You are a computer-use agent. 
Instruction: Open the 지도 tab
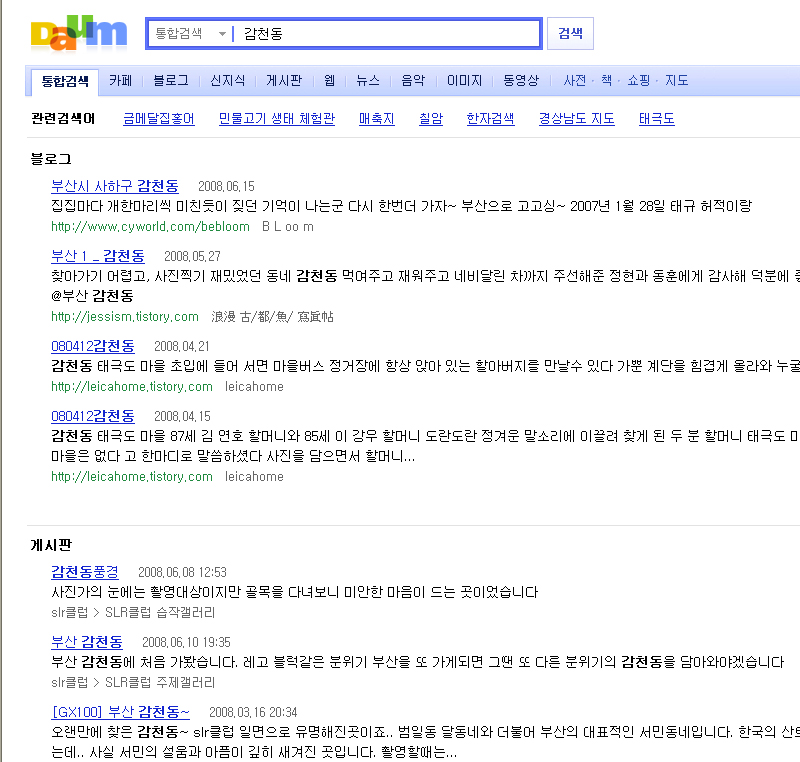click(677, 81)
